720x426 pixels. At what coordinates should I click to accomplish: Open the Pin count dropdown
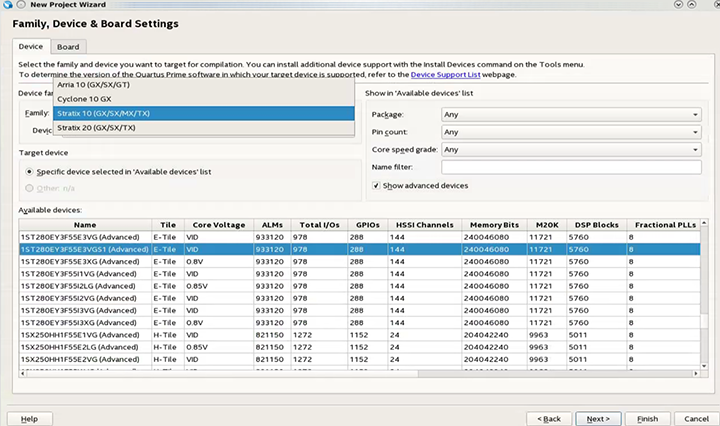(x=571, y=132)
